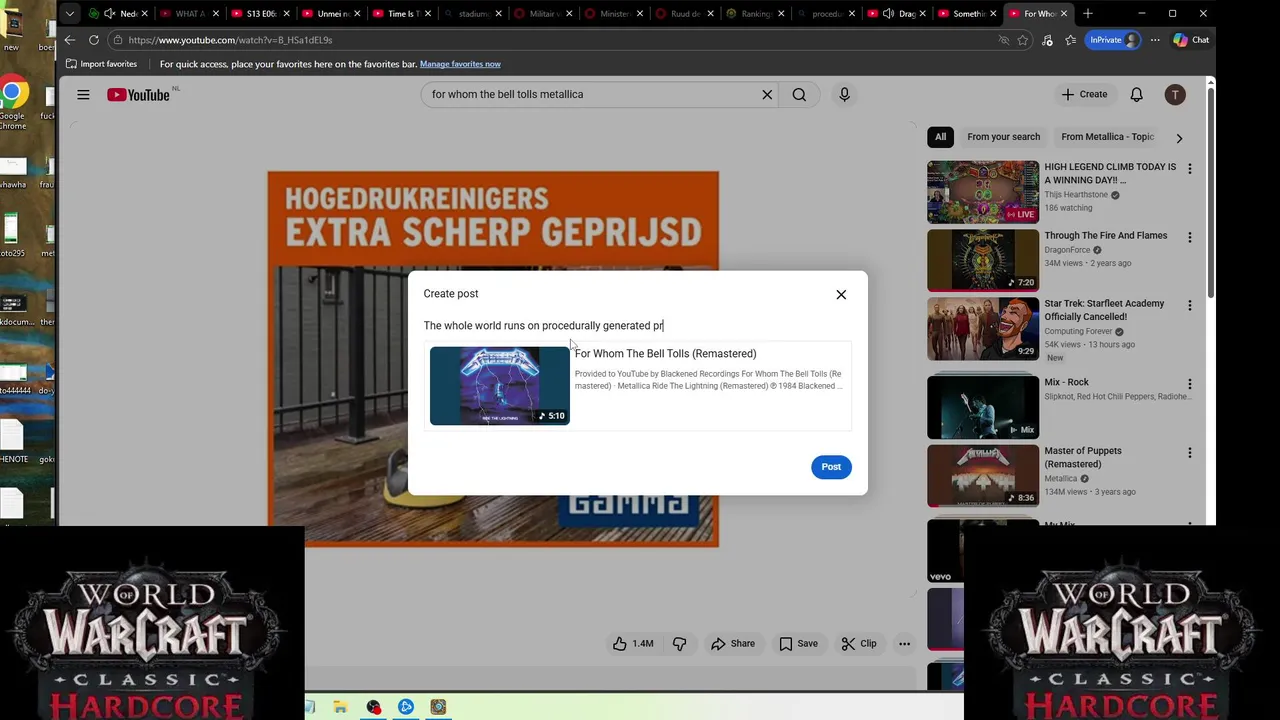Click the Share button under video
1280x720 pixels.
click(x=733, y=644)
